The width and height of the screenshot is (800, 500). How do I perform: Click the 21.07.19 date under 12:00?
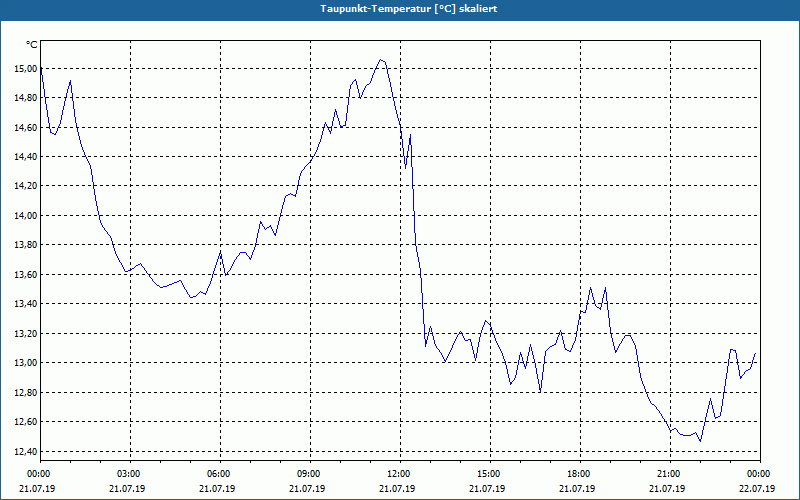coord(397,489)
